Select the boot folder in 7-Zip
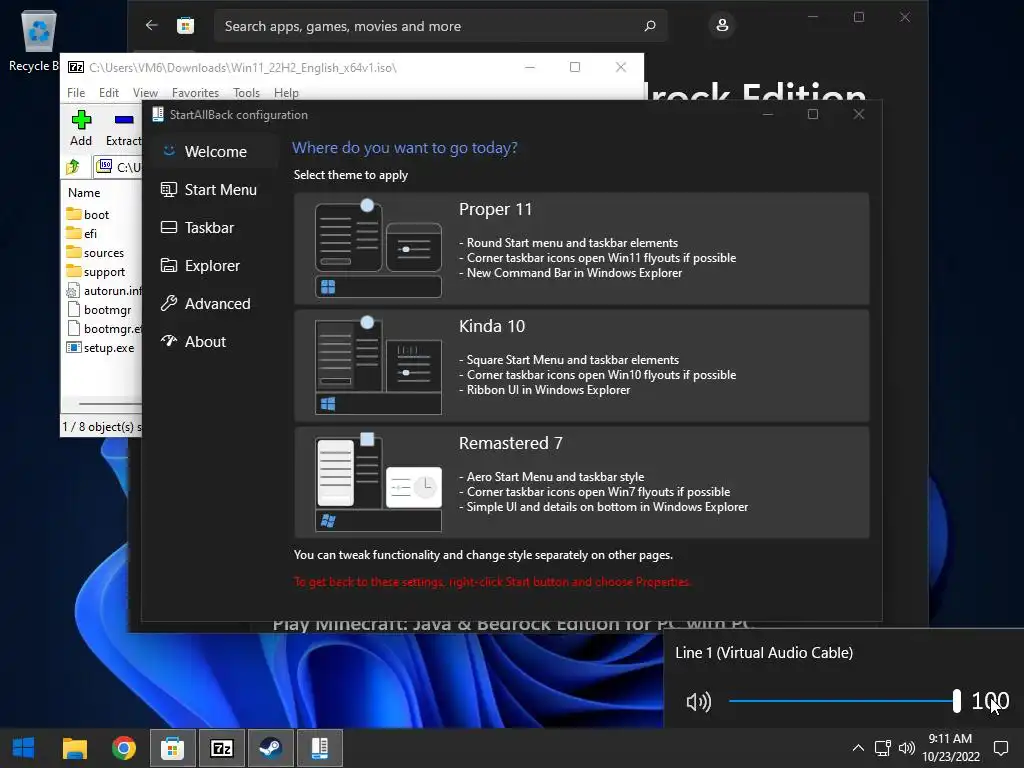This screenshot has height=768, width=1024. [x=88, y=214]
